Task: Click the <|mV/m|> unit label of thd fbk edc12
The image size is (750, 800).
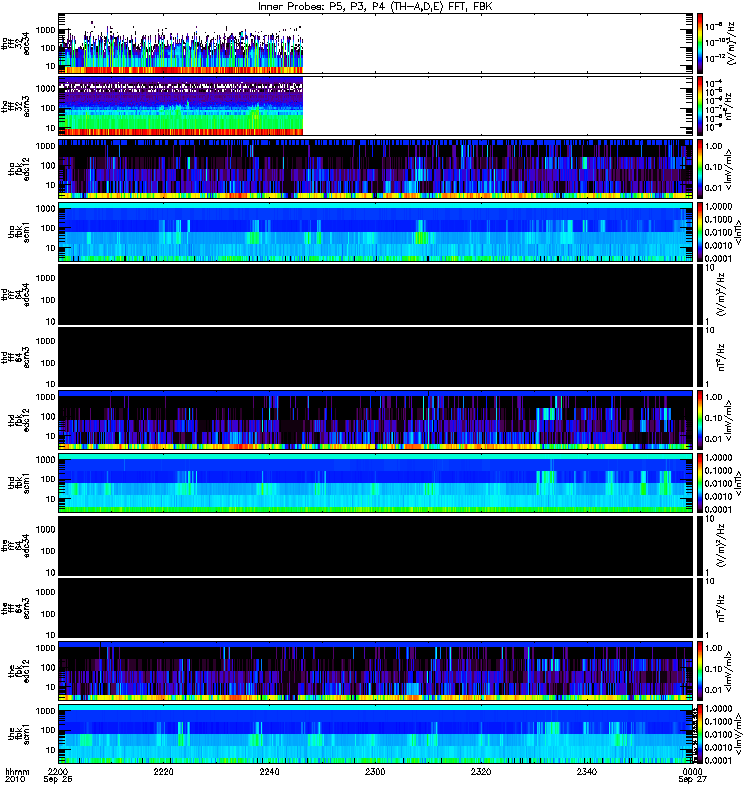Action: click(728, 420)
